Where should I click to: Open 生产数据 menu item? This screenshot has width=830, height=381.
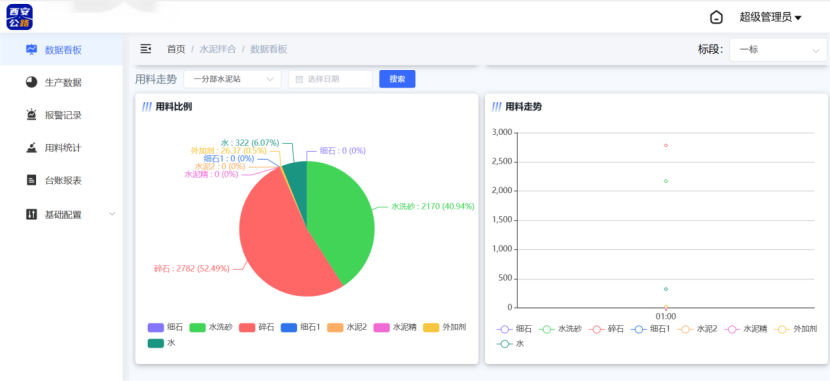point(61,83)
